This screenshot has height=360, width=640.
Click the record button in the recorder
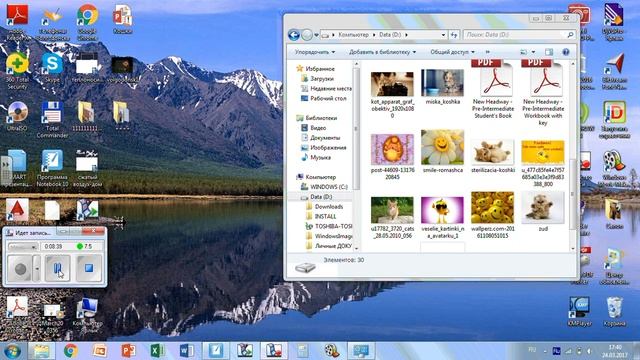pyautogui.click(x=20, y=268)
